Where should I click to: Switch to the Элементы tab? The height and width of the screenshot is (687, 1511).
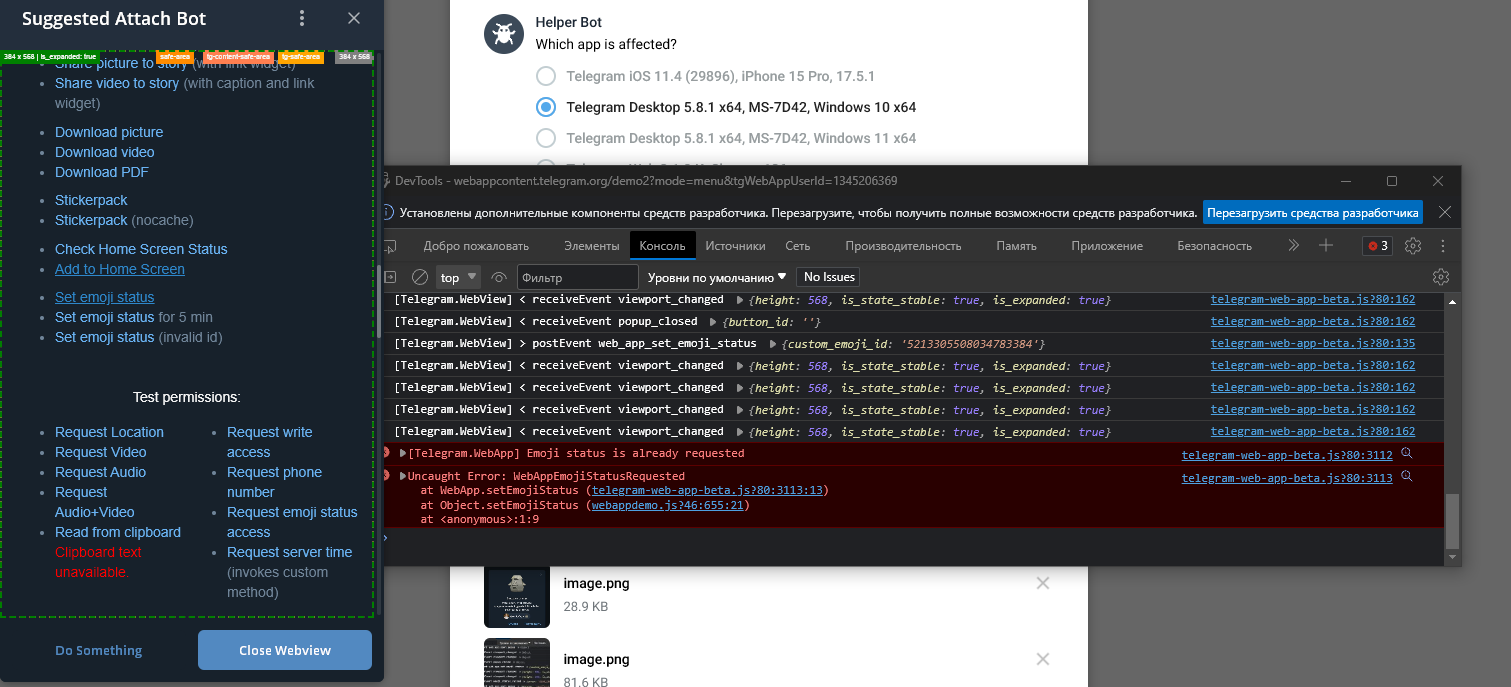[x=591, y=245]
